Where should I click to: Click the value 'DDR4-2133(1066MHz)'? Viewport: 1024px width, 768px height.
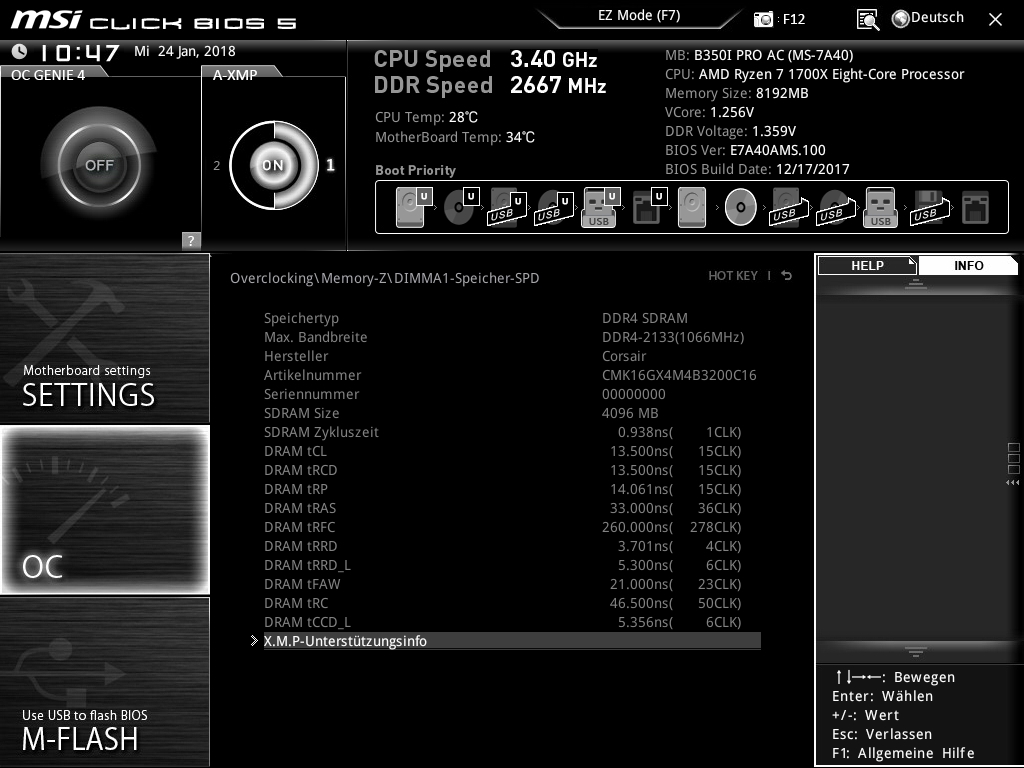click(x=673, y=337)
